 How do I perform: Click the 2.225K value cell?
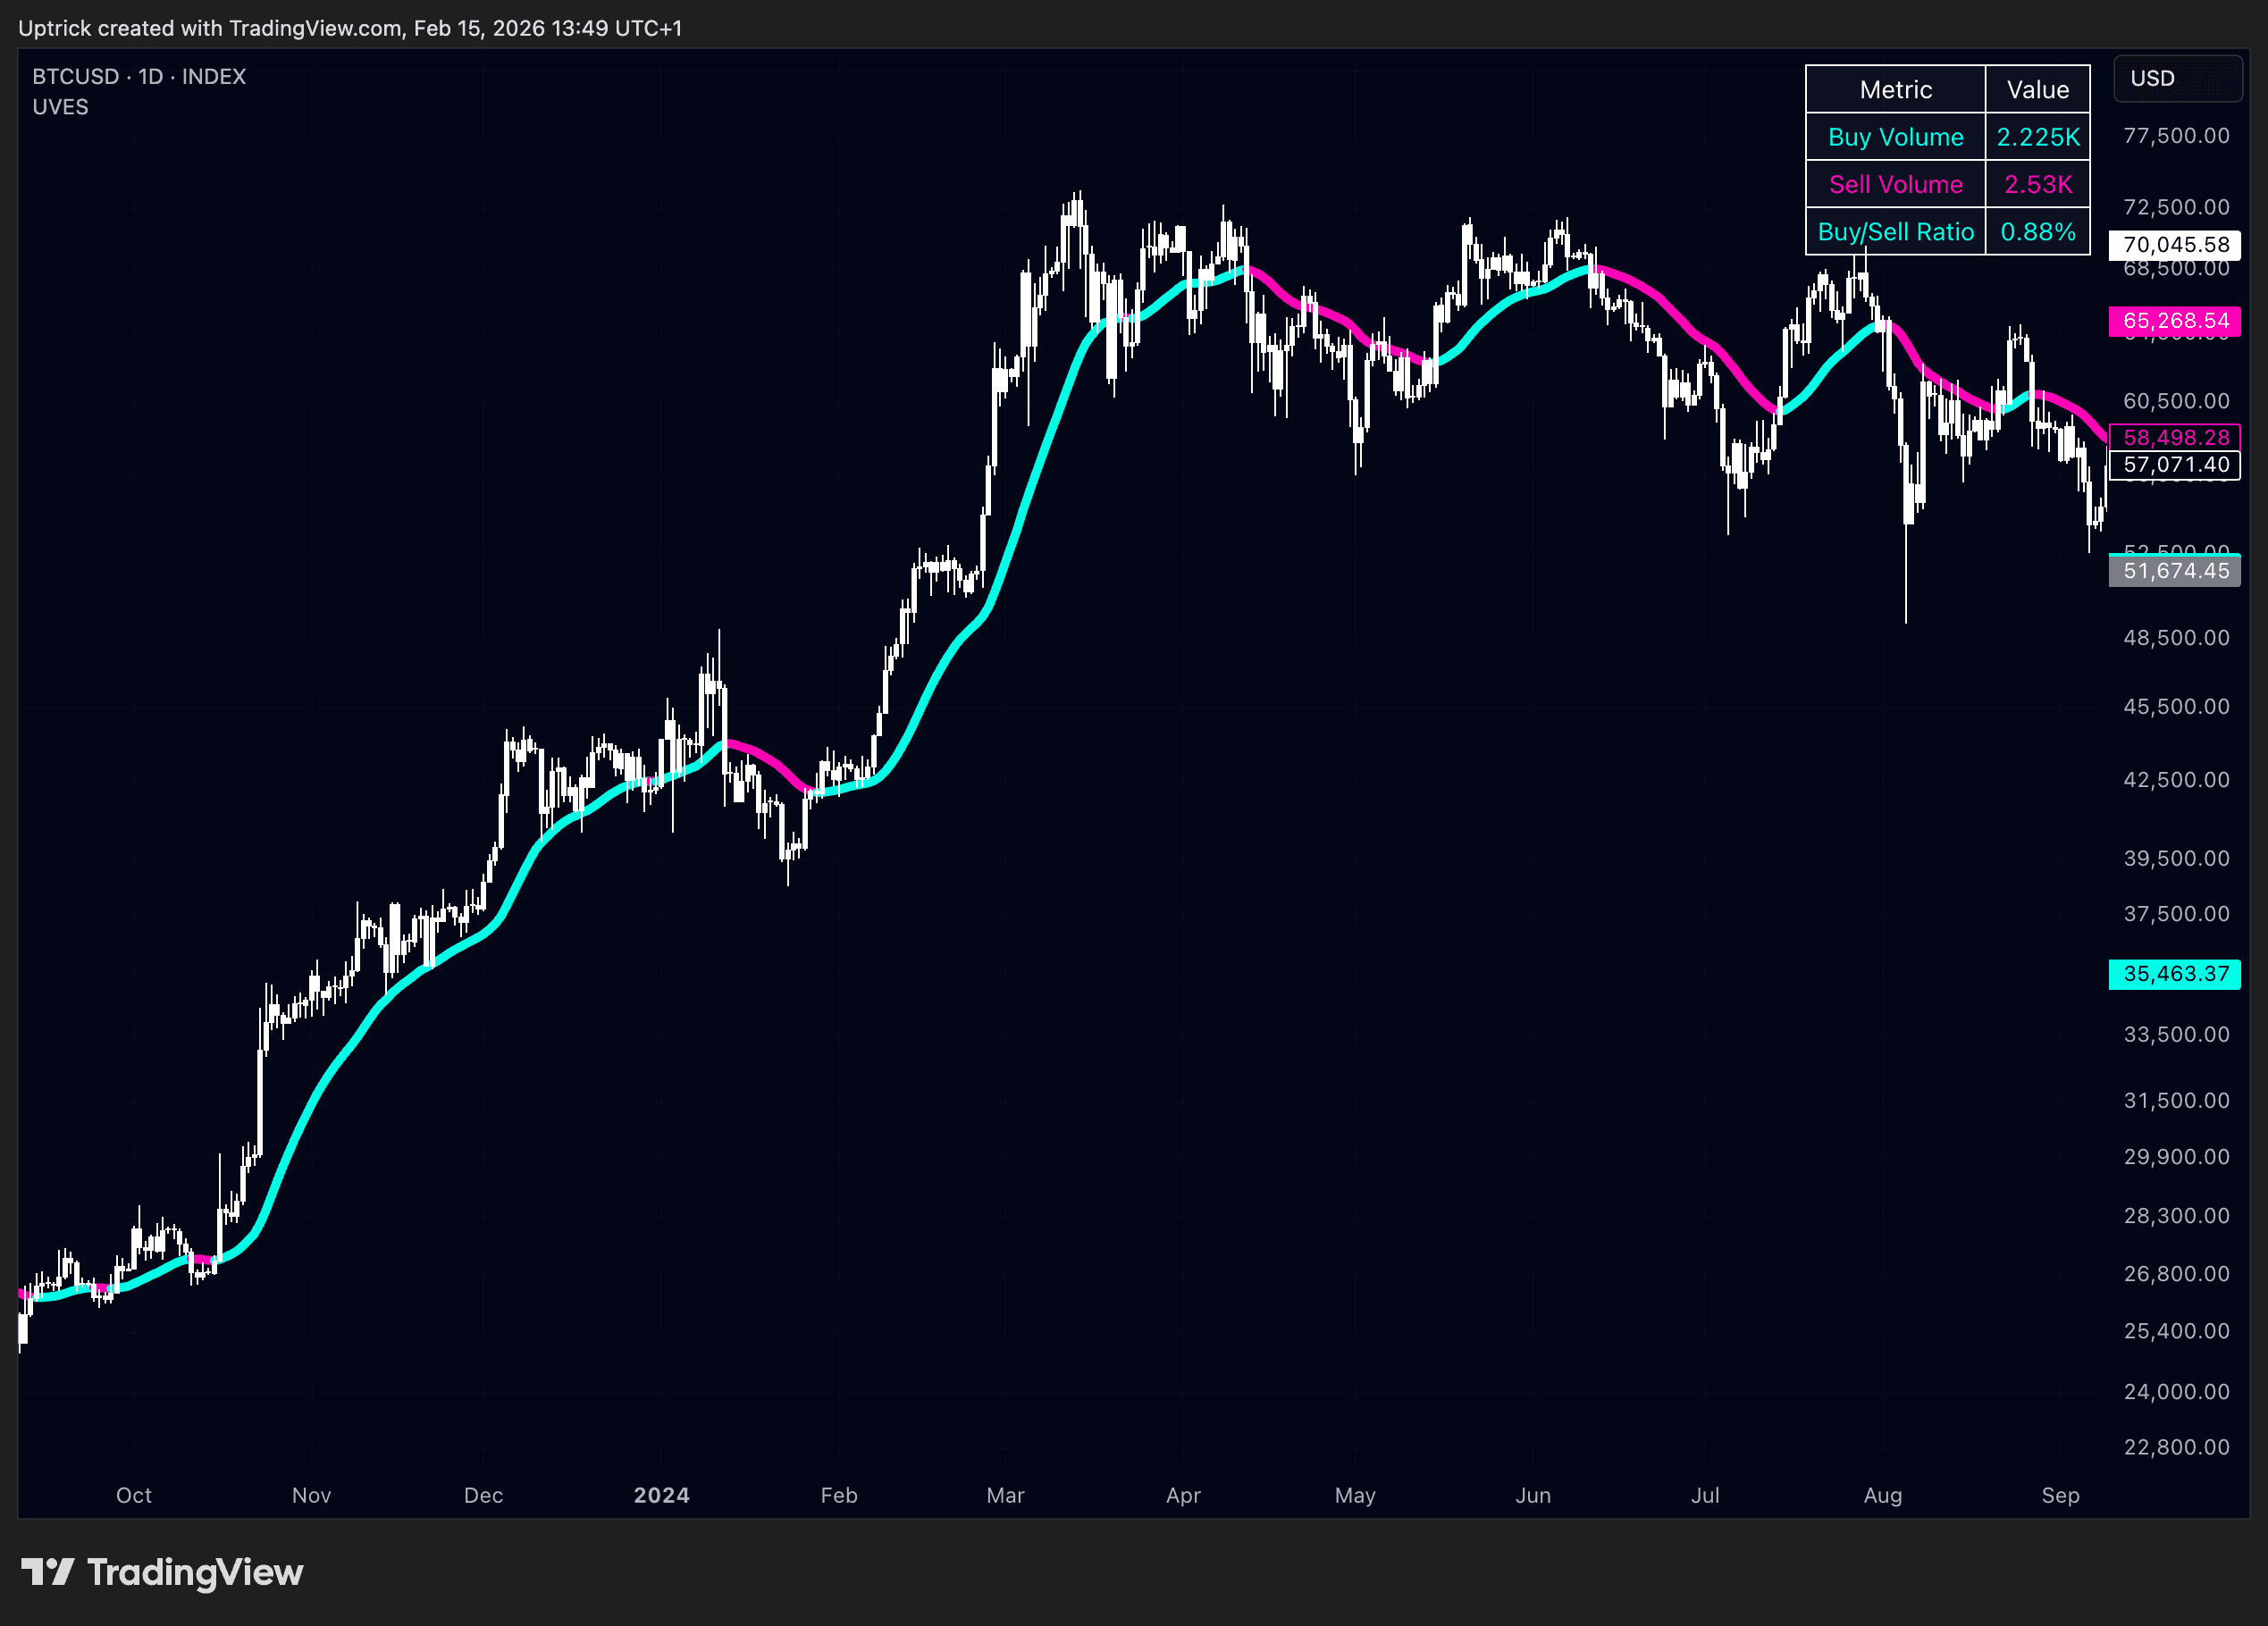click(2037, 137)
